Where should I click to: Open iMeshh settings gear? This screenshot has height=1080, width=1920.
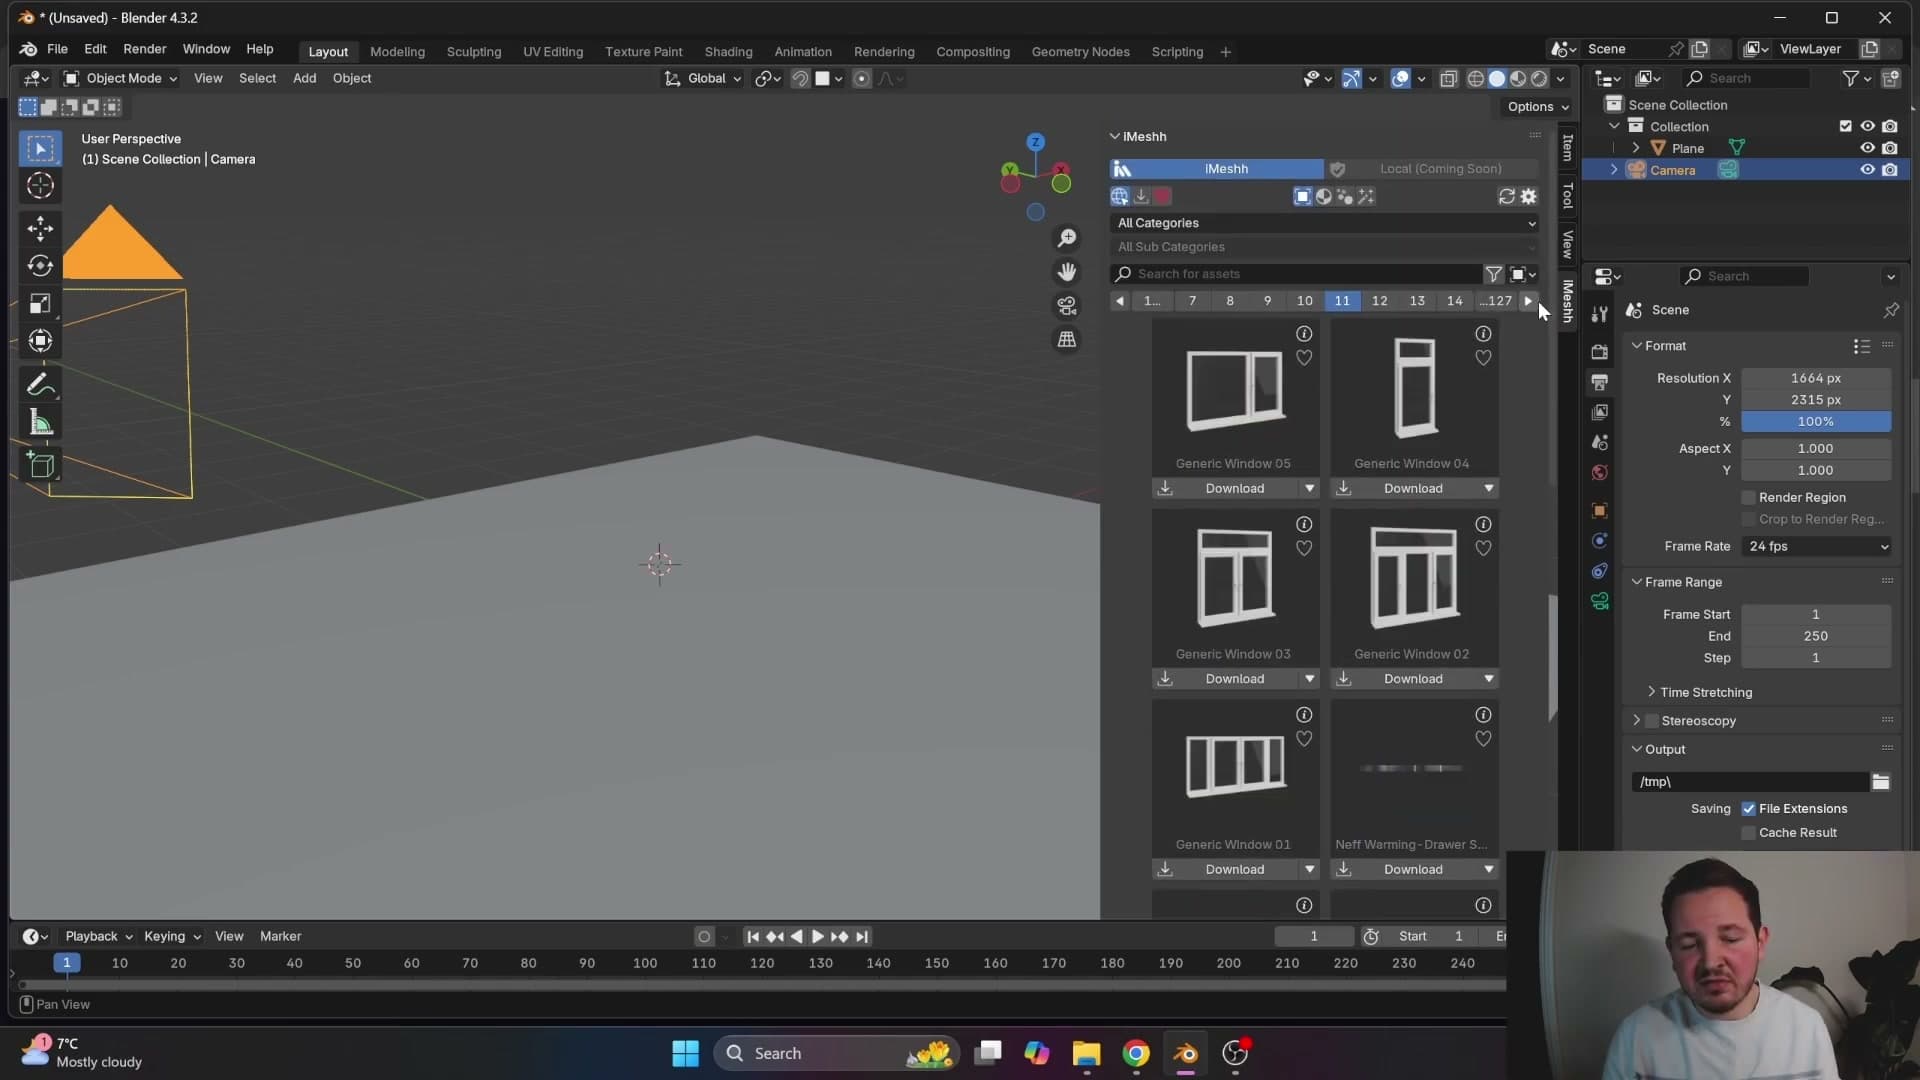pyautogui.click(x=1528, y=197)
